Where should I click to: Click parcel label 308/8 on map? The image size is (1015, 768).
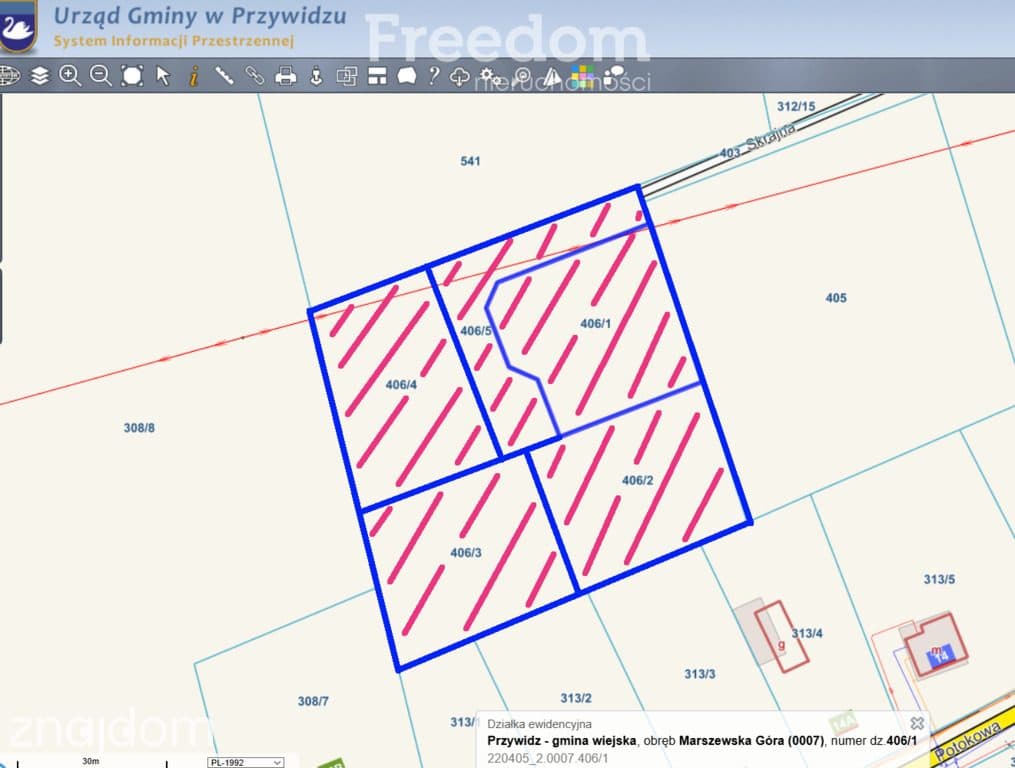tap(139, 427)
